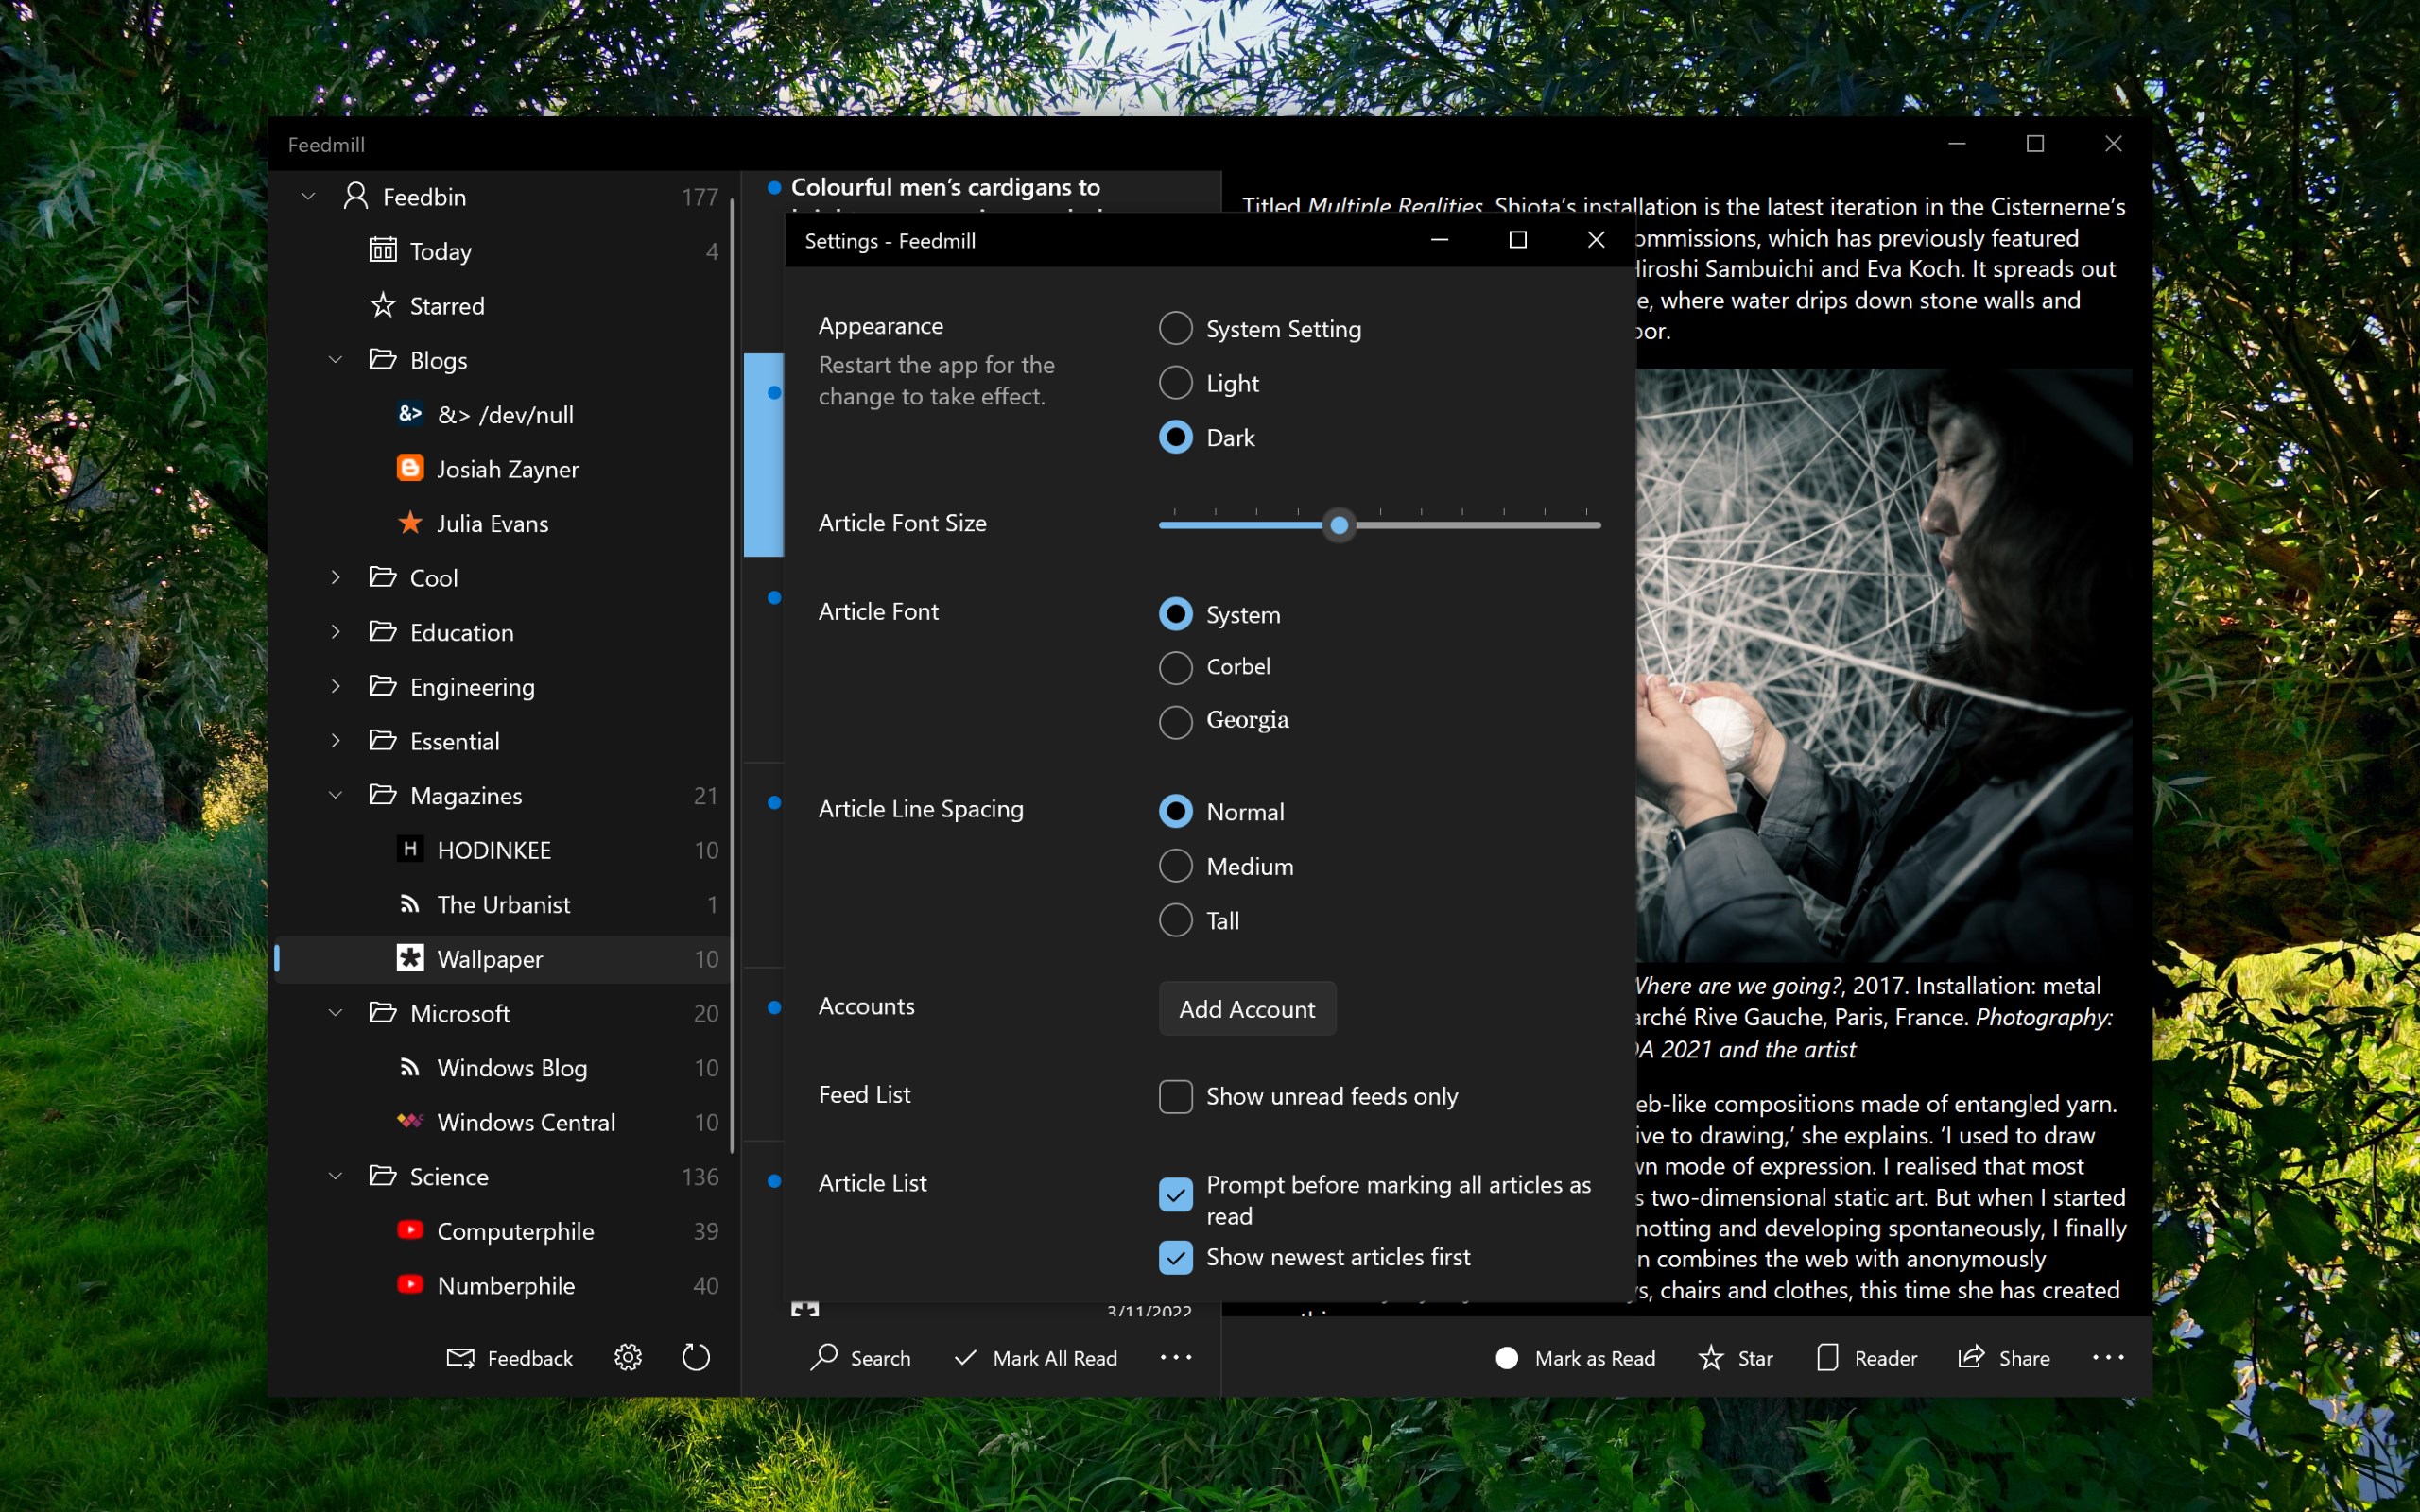Click the Add Account button
This screenshot has height=1512, width=2420.
click(1246, 1008)
